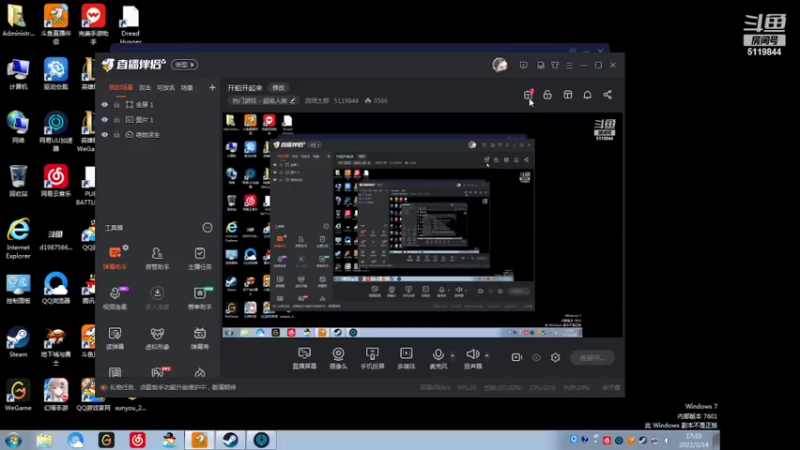Open the 多人连麦 multi-person link tool
The image size is (800, 450).
pos(157,297)
